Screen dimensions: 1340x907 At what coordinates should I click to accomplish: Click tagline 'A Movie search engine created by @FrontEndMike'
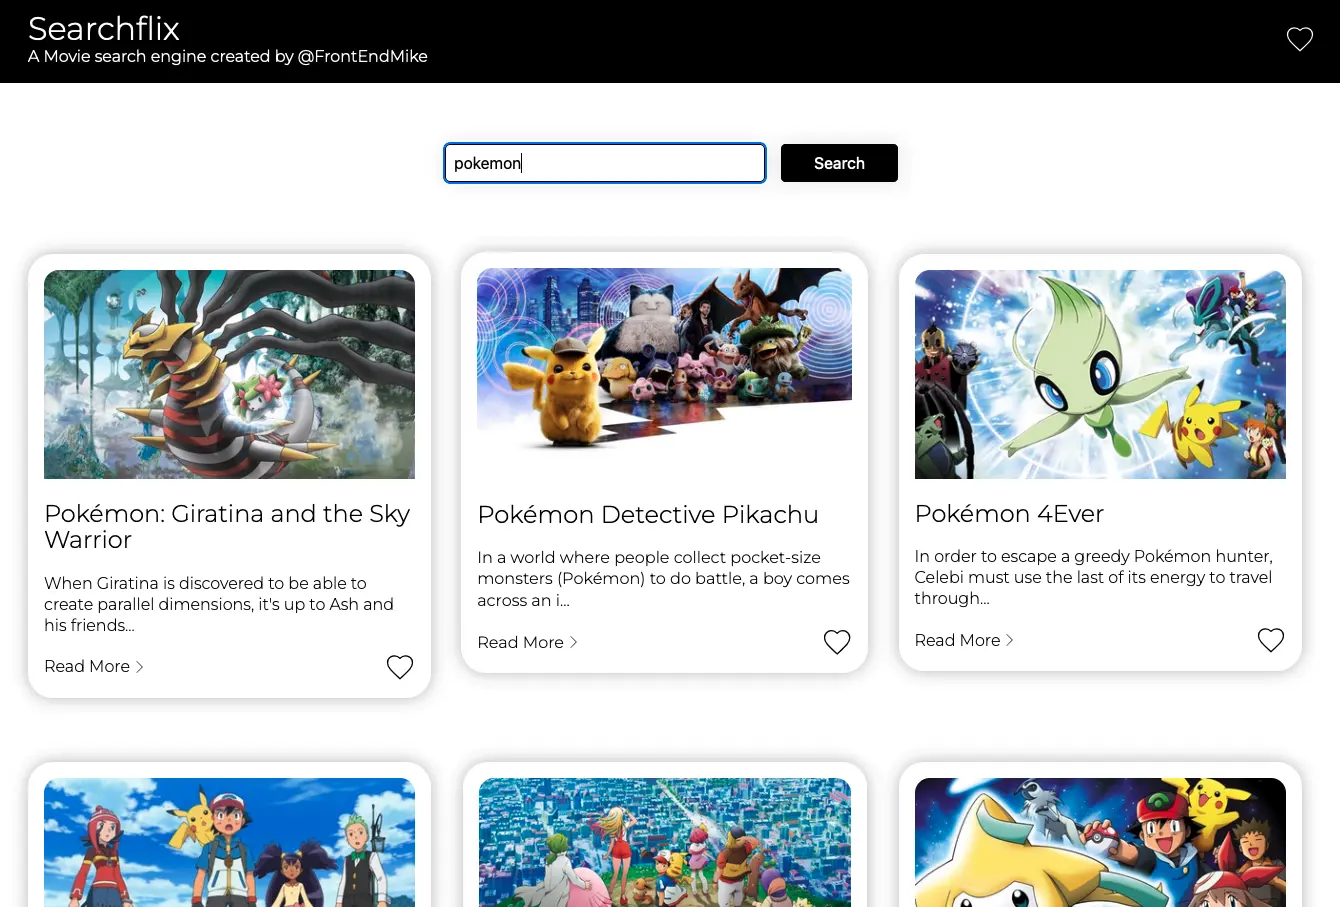tap(228, 56)
